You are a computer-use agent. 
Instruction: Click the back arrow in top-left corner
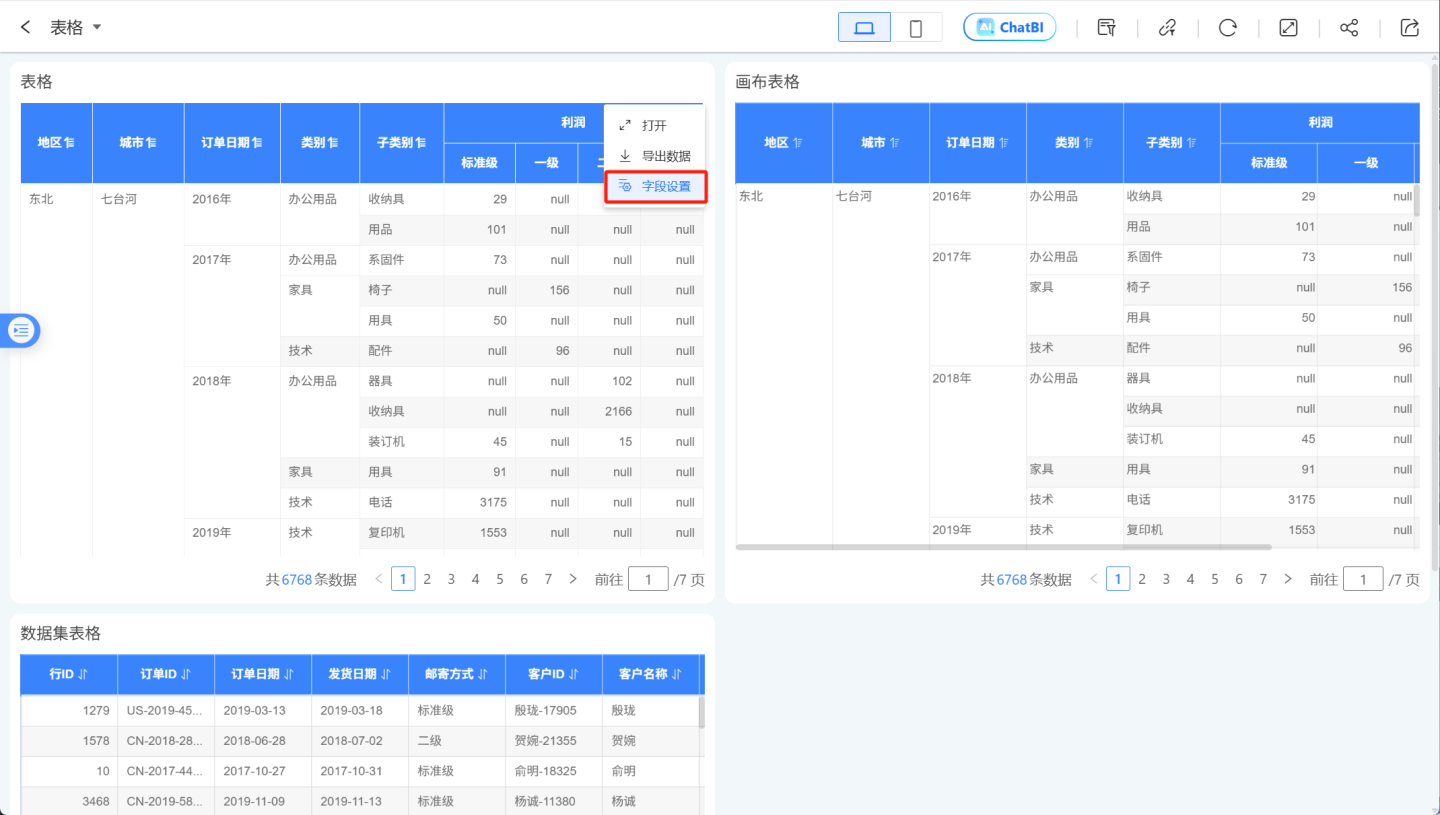point(26,28)
